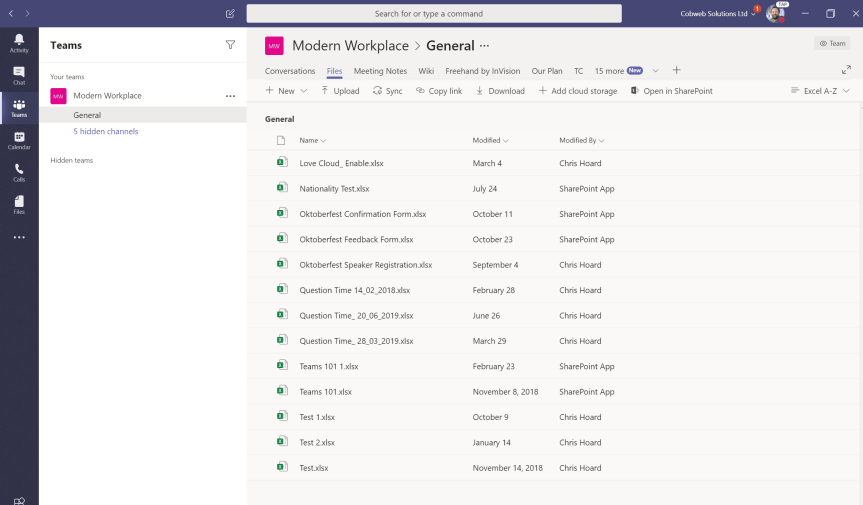The height and width of the screenshot is (505, 863).
Task: Expand the 15 more tabs dropdown
Action: coord(627,71)
